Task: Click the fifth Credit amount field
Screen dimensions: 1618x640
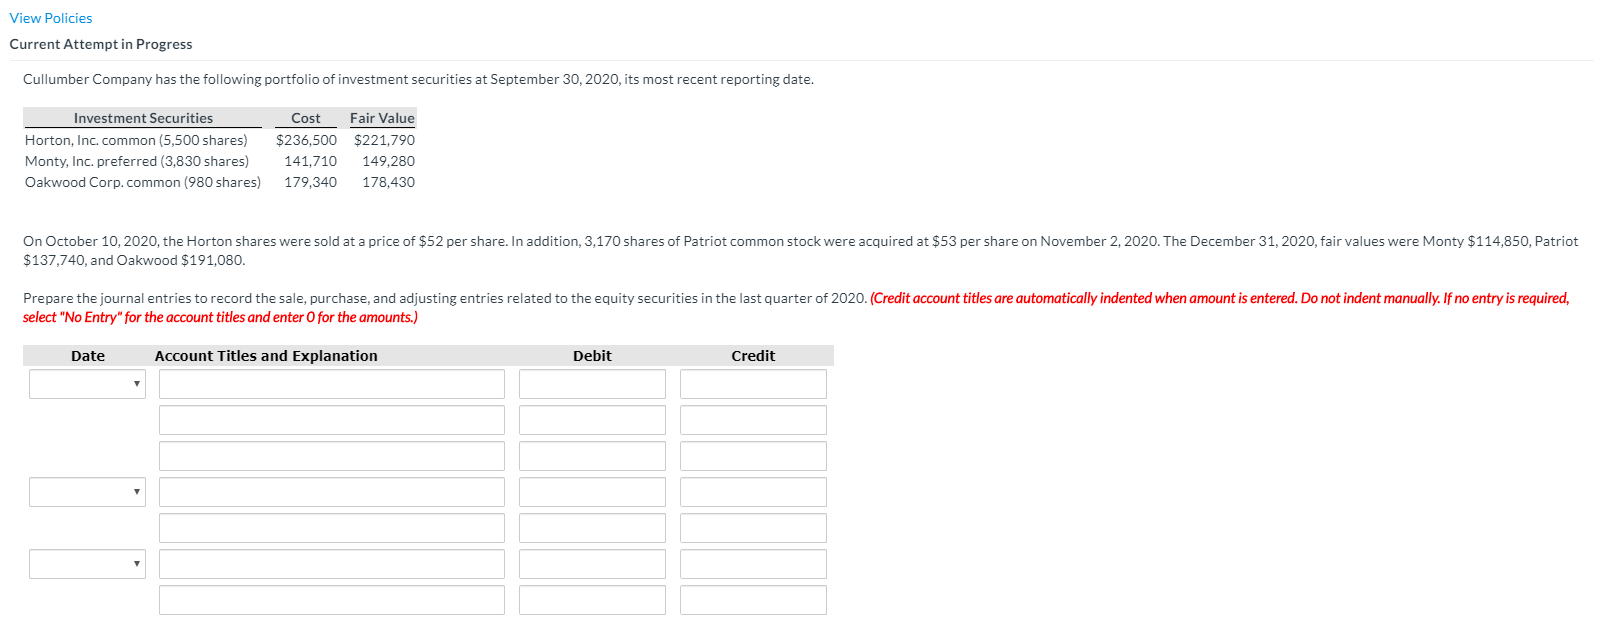Action: tap(753, 527)
